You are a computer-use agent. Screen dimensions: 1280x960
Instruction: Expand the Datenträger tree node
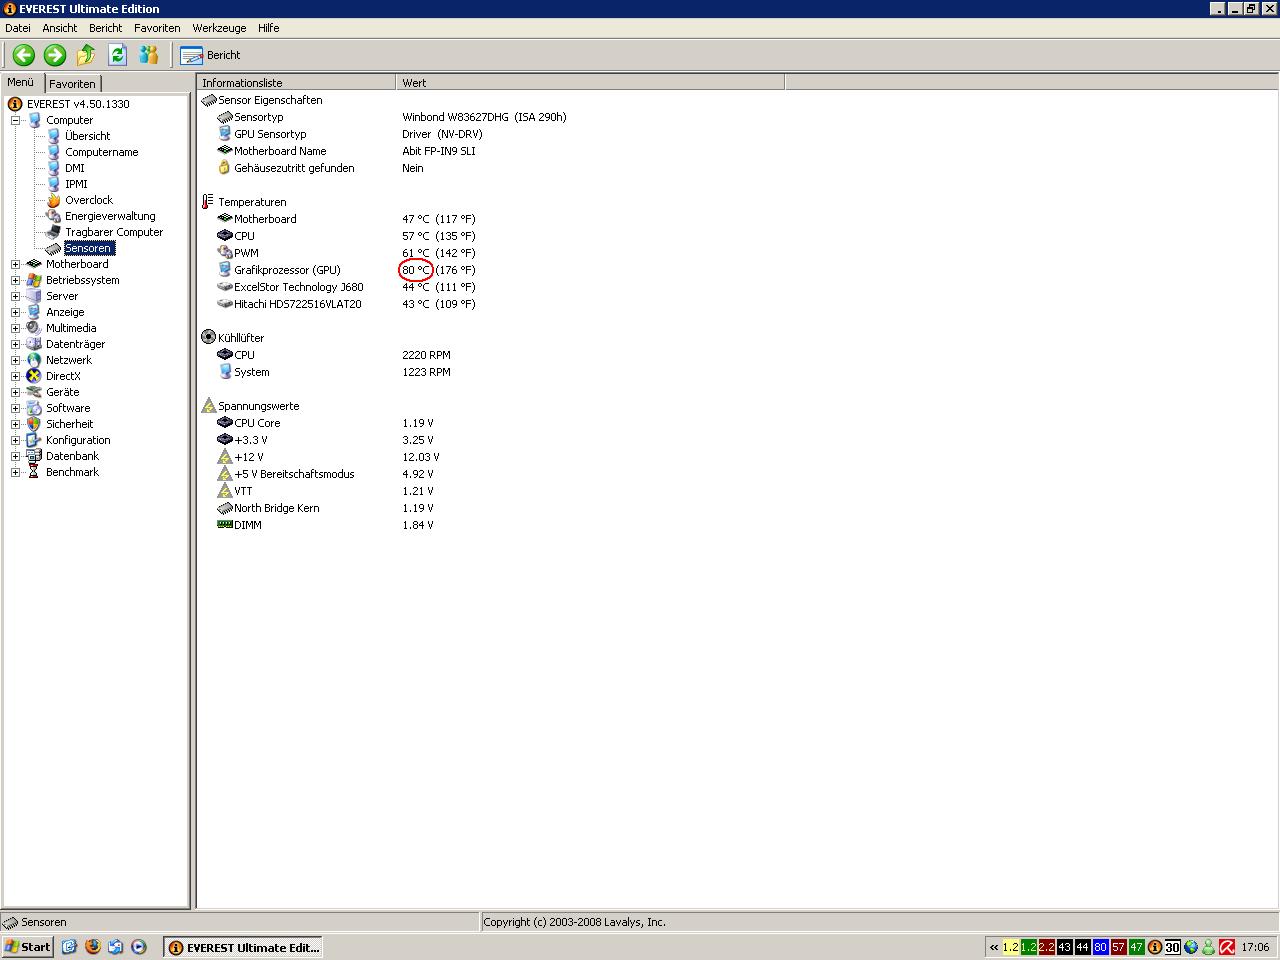coord(15,344)
